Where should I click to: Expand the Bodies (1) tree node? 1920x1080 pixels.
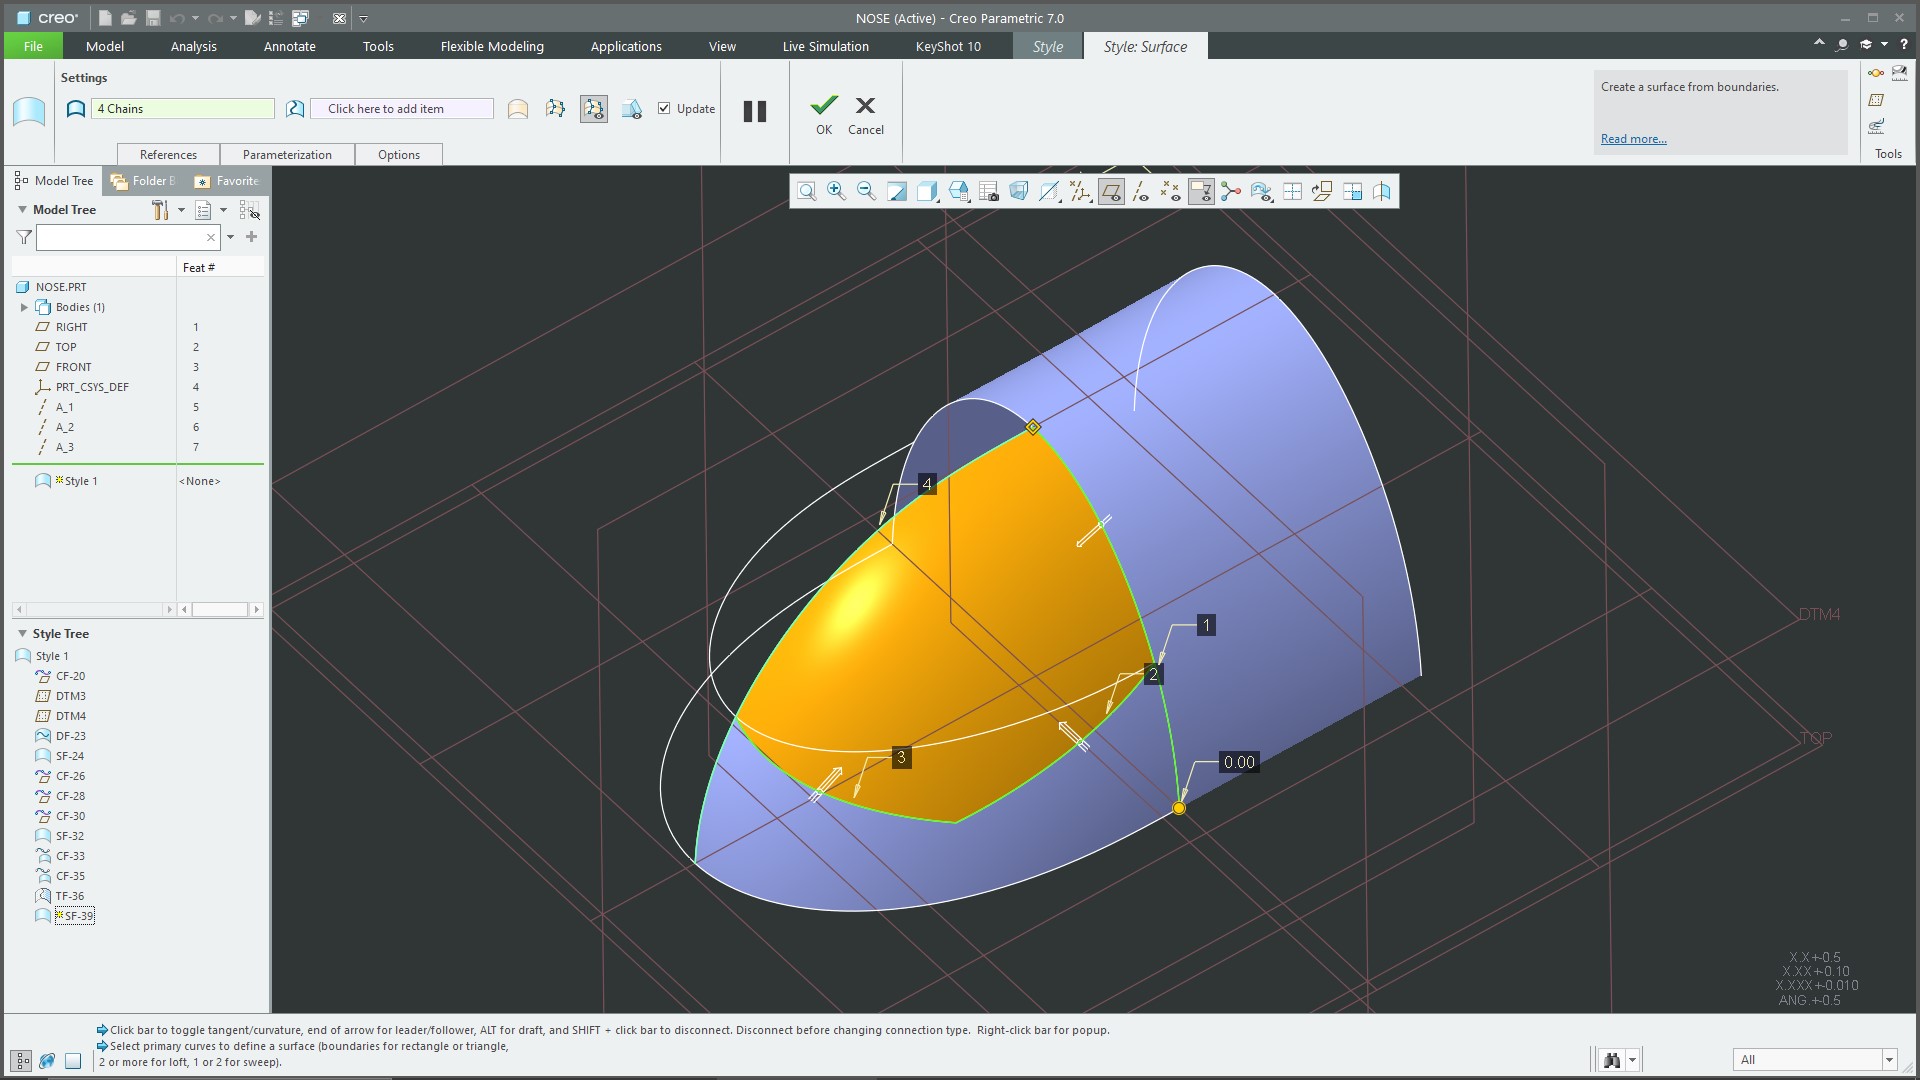point(24,307)
